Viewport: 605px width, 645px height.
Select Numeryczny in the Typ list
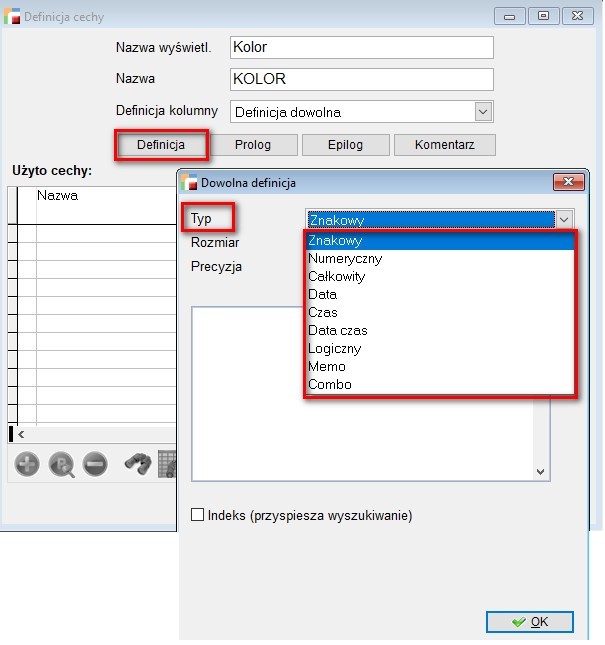(x=440, y=258)
